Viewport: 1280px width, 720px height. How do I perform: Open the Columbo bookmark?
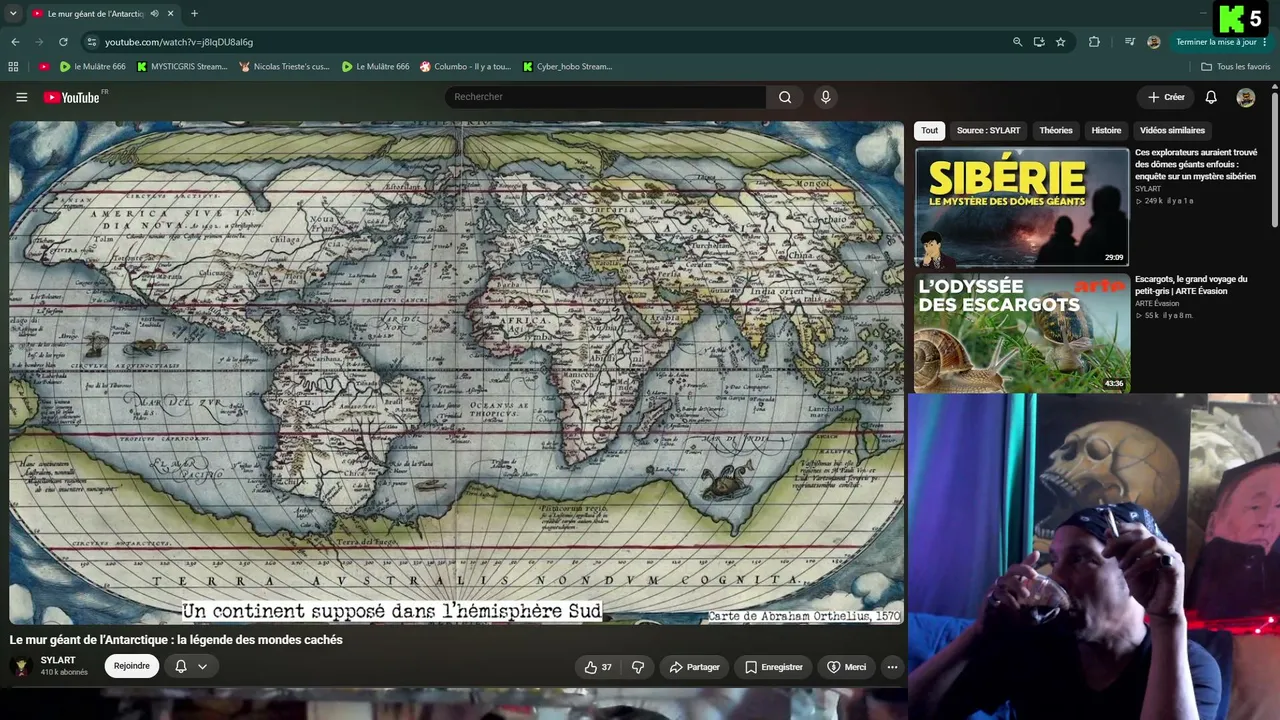[465, 67]
